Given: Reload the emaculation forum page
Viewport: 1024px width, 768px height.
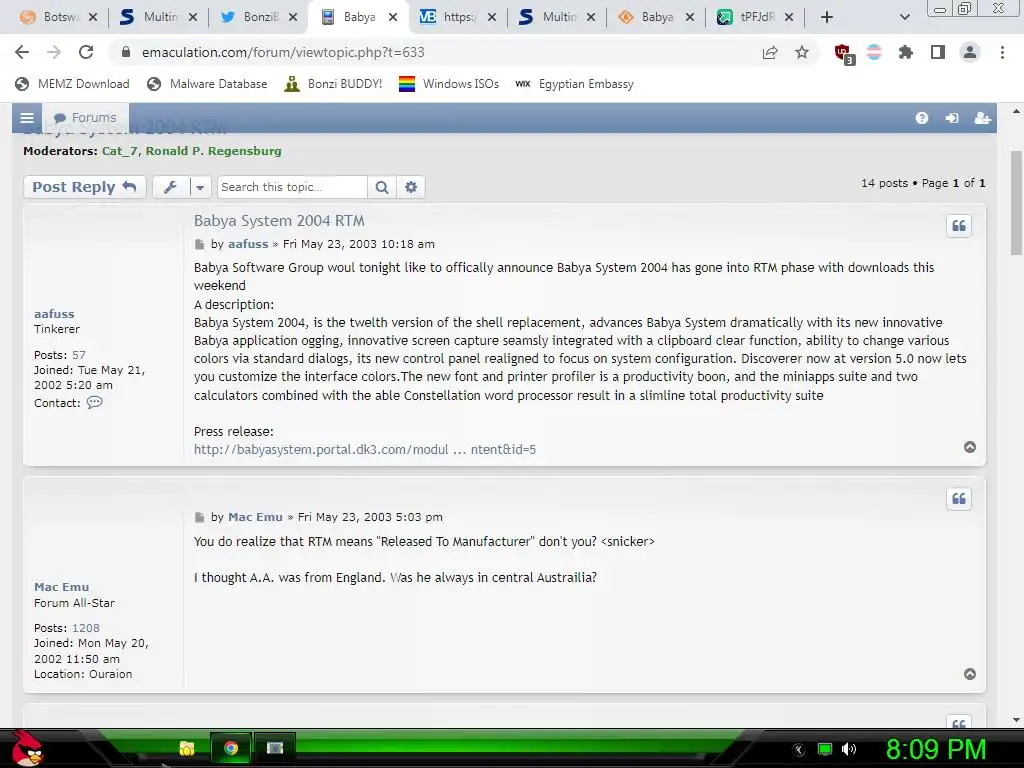Looking at the screenshot, I should [86, 52].
